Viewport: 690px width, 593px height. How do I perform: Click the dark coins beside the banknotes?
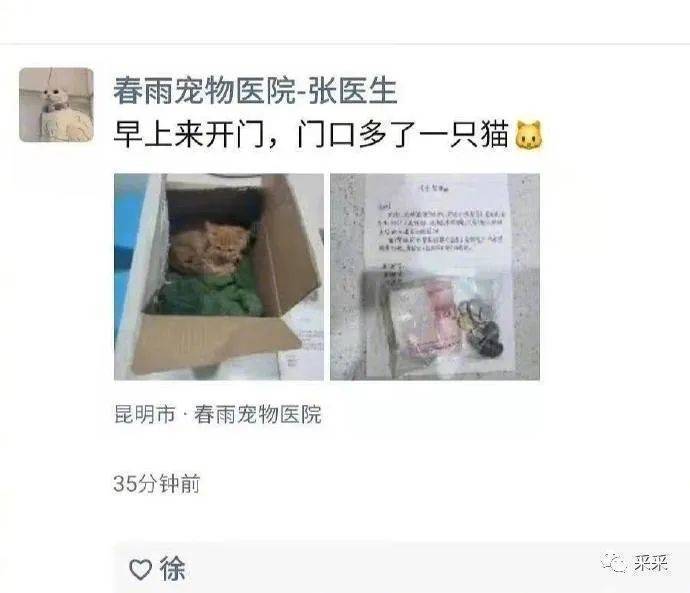481,328
